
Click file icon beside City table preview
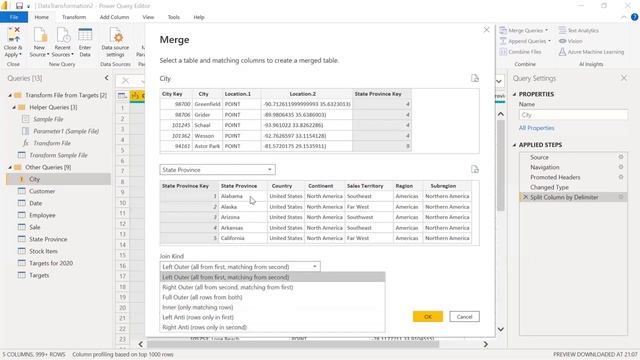pyautogui.click(x=475, y=78)
